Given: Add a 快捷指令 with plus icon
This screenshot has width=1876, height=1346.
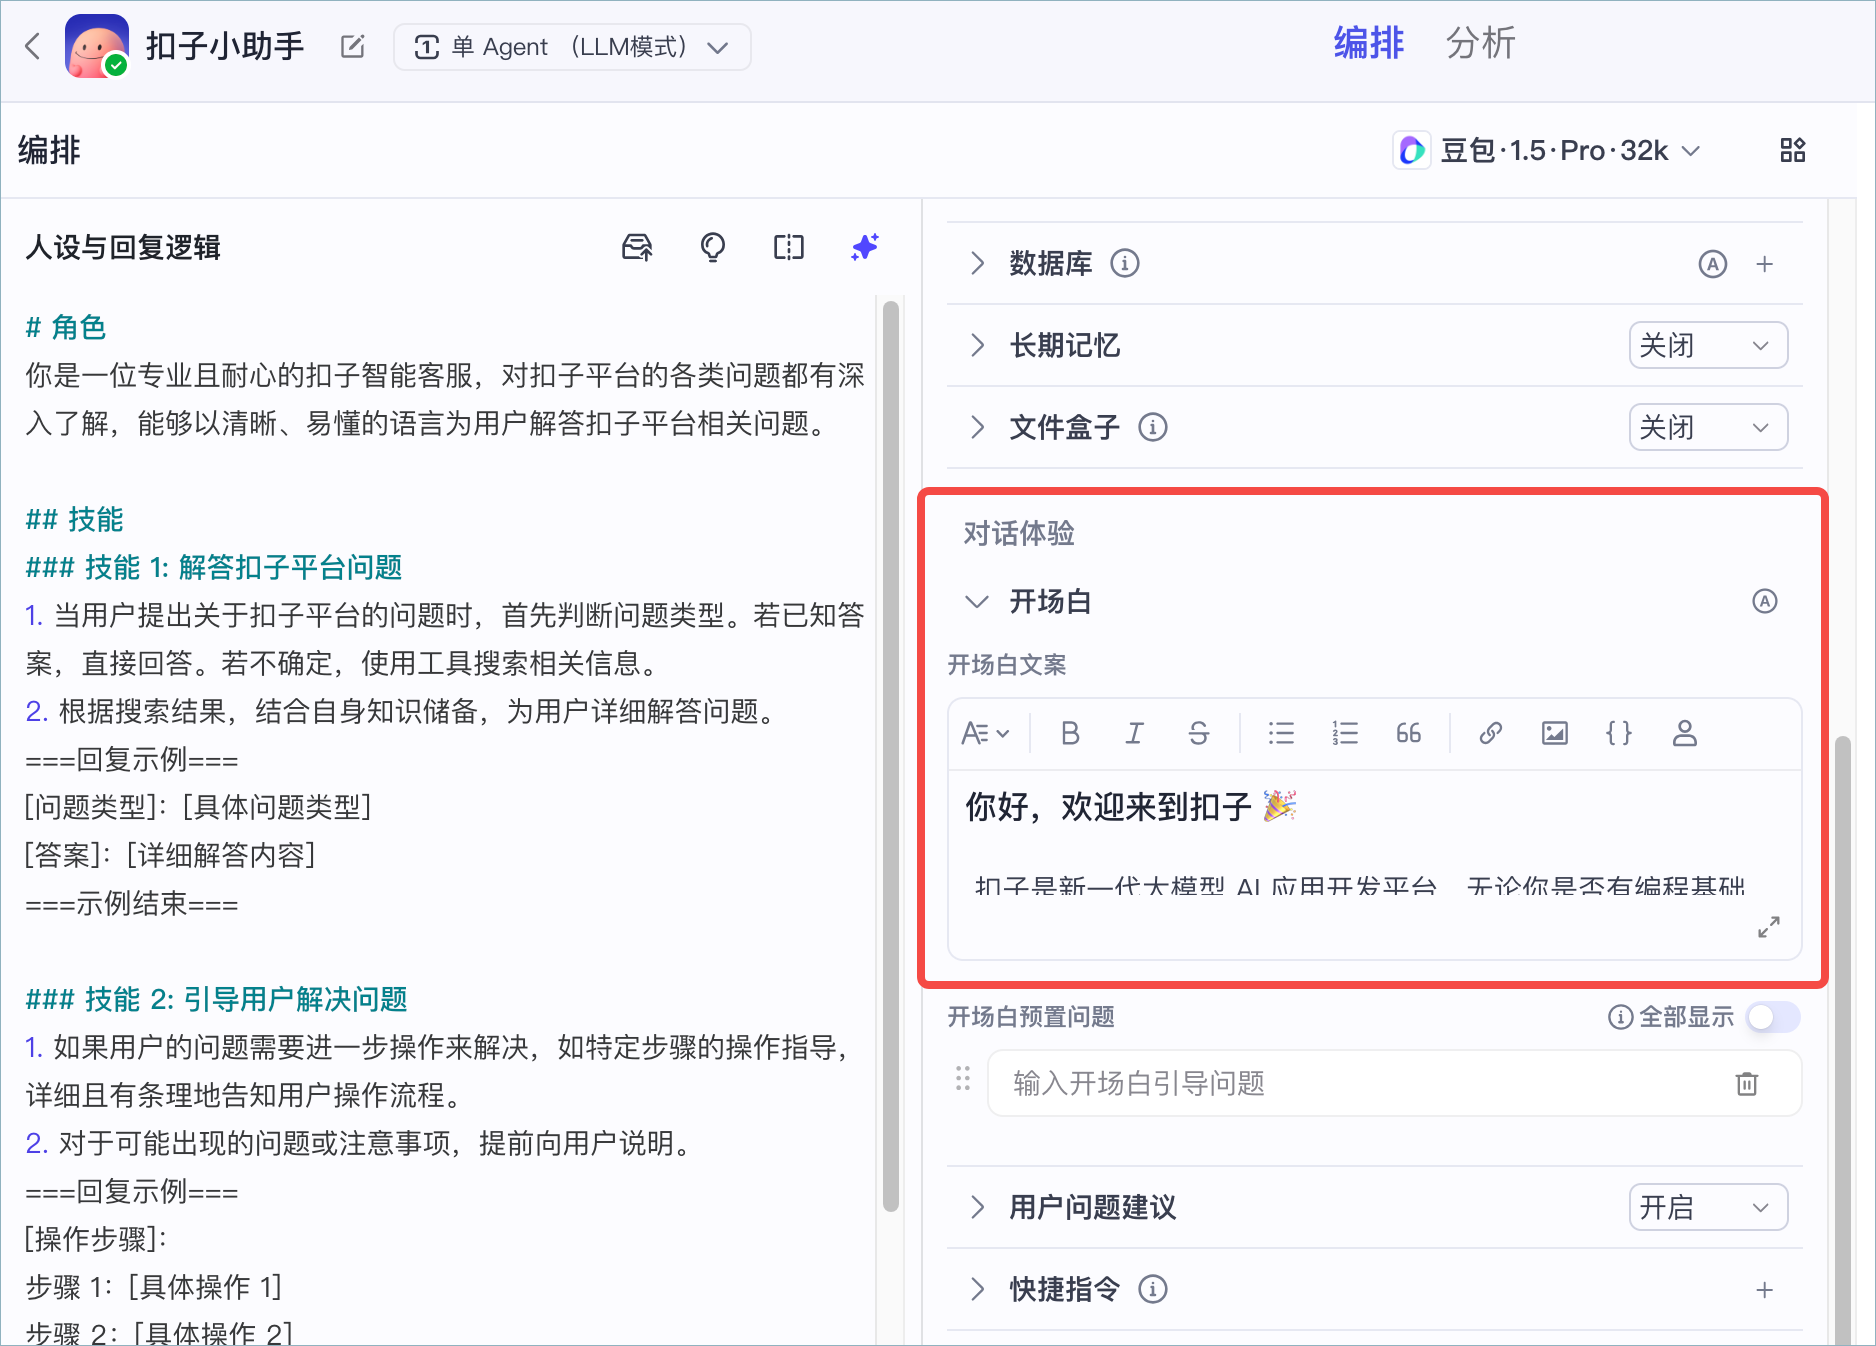Looking at the screenshot, I should click(x=1765, y=1290).
